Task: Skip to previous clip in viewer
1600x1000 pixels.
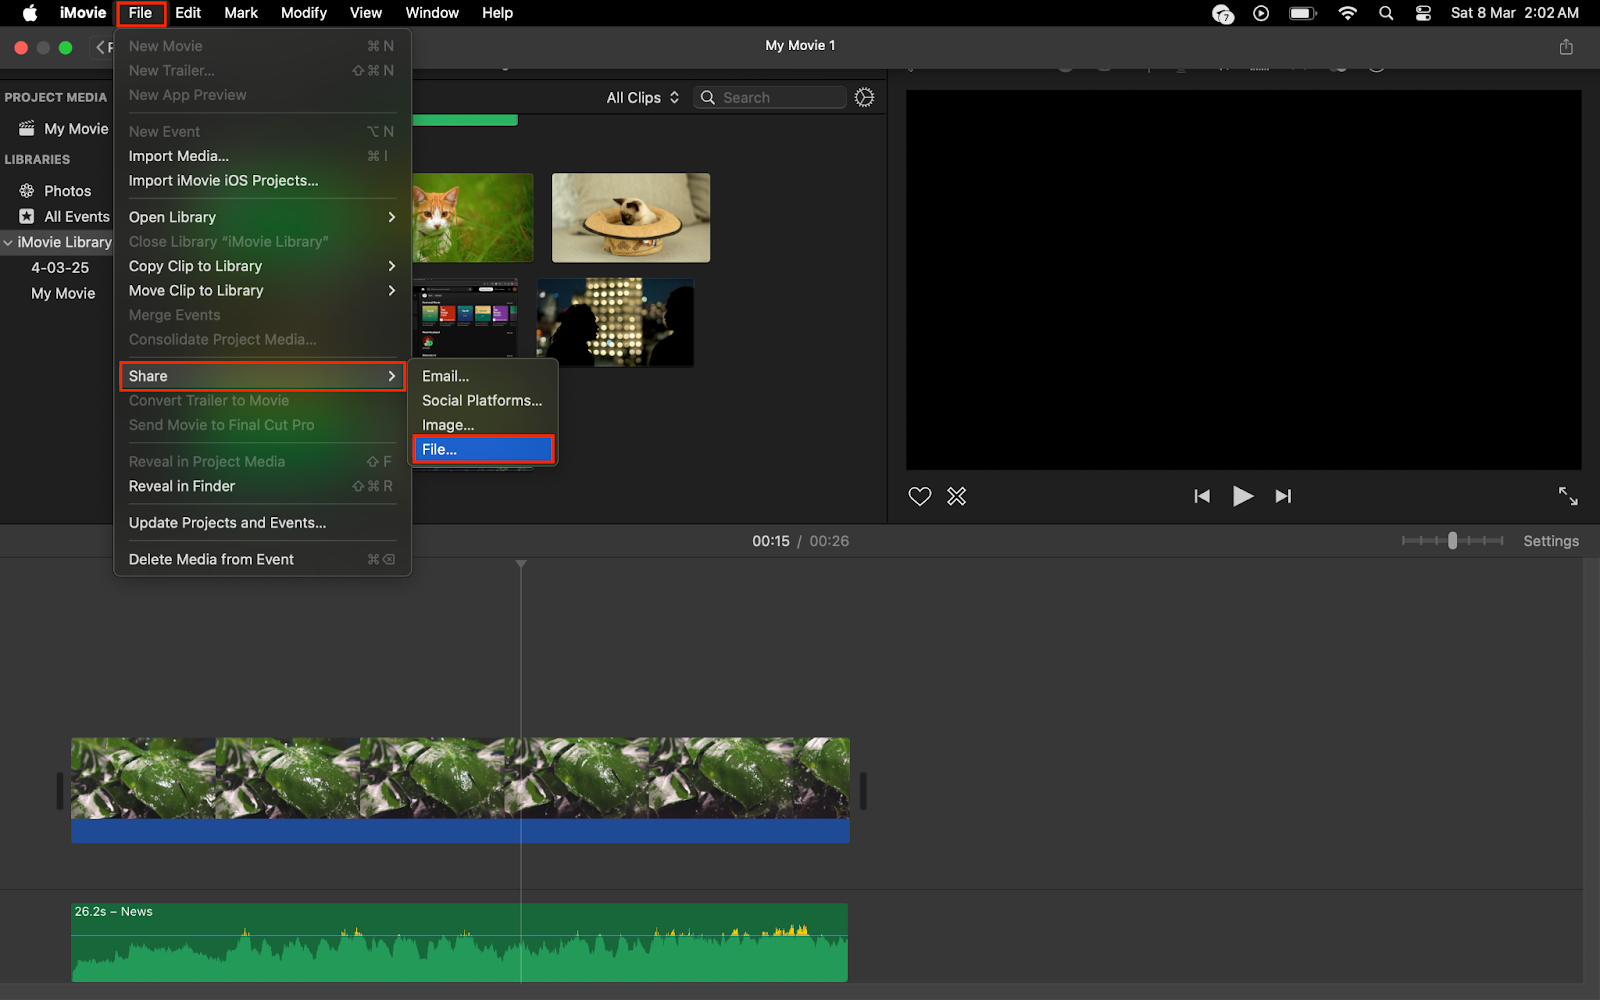Action: 1202,496
